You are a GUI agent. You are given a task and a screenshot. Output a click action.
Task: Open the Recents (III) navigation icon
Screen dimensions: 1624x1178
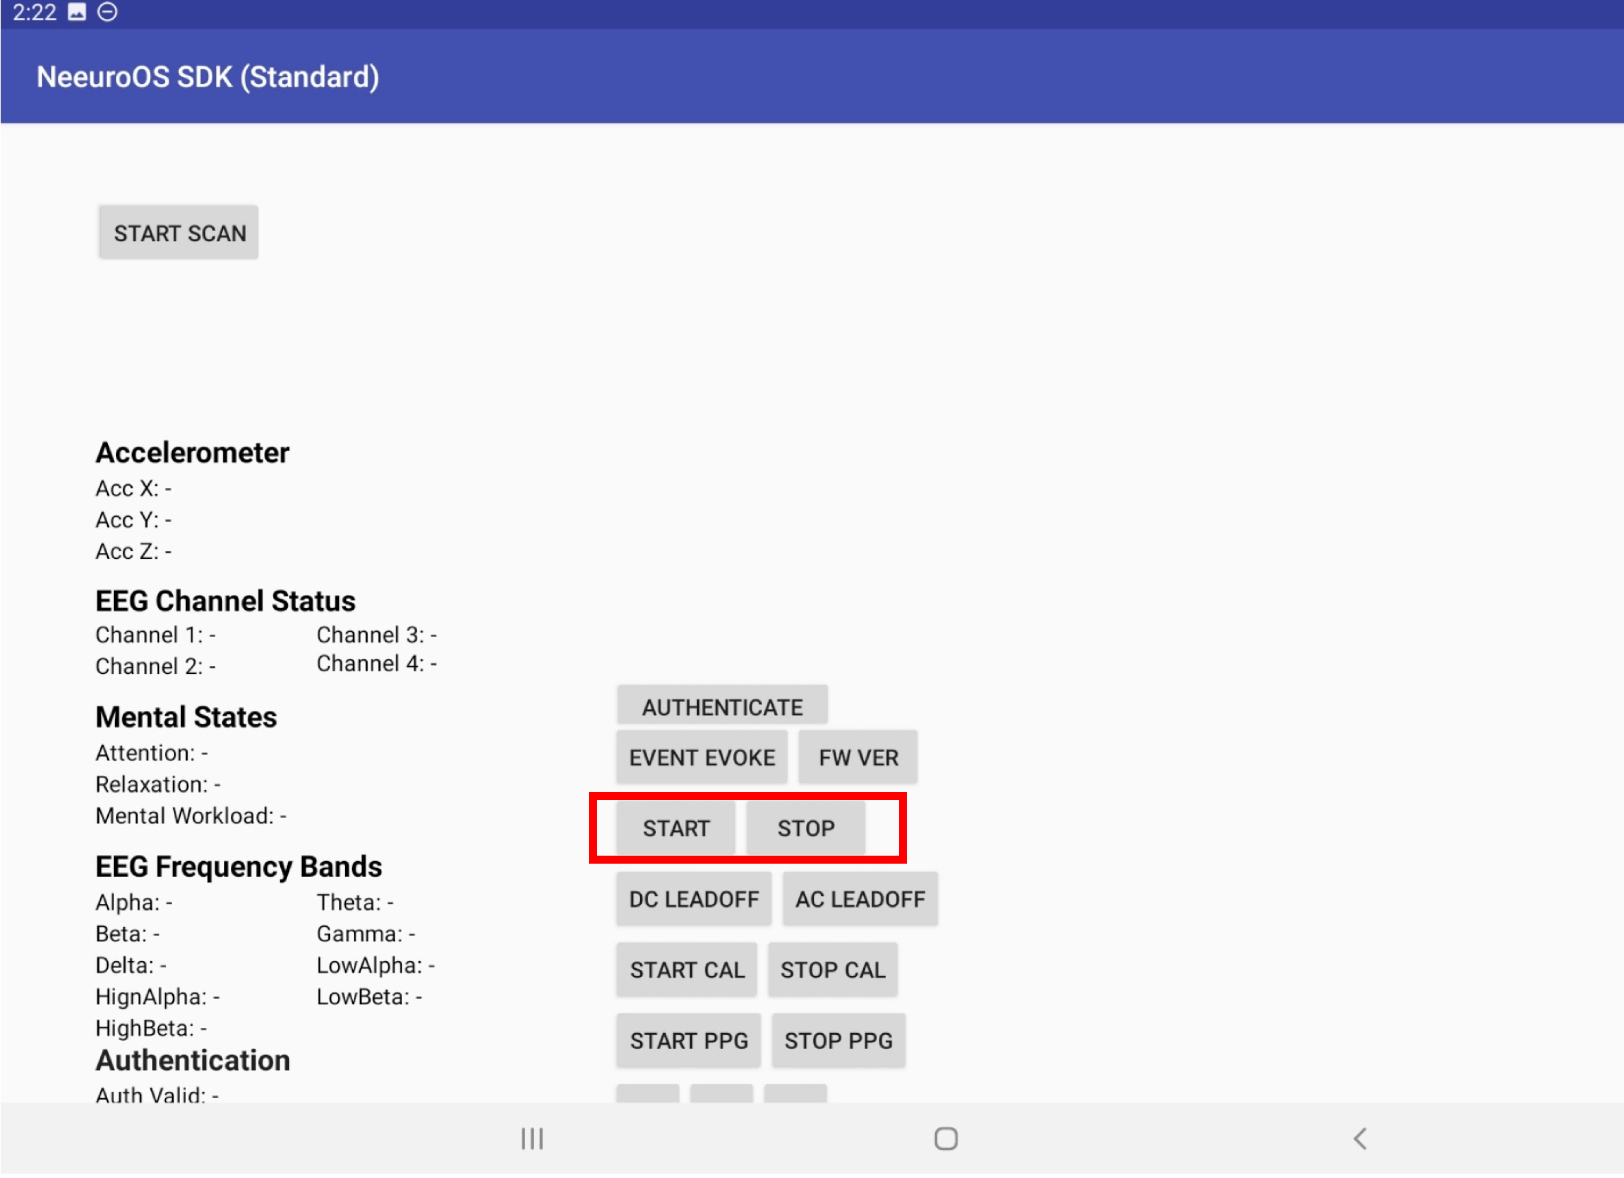coord(532,1138)
